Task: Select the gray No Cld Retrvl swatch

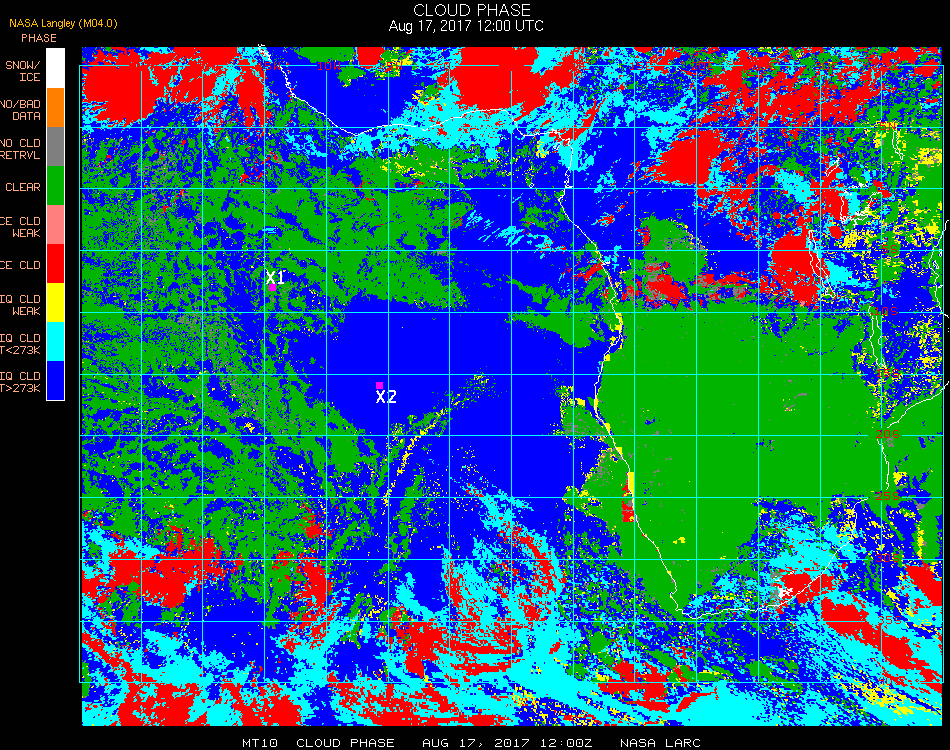Action: (55, 147)
